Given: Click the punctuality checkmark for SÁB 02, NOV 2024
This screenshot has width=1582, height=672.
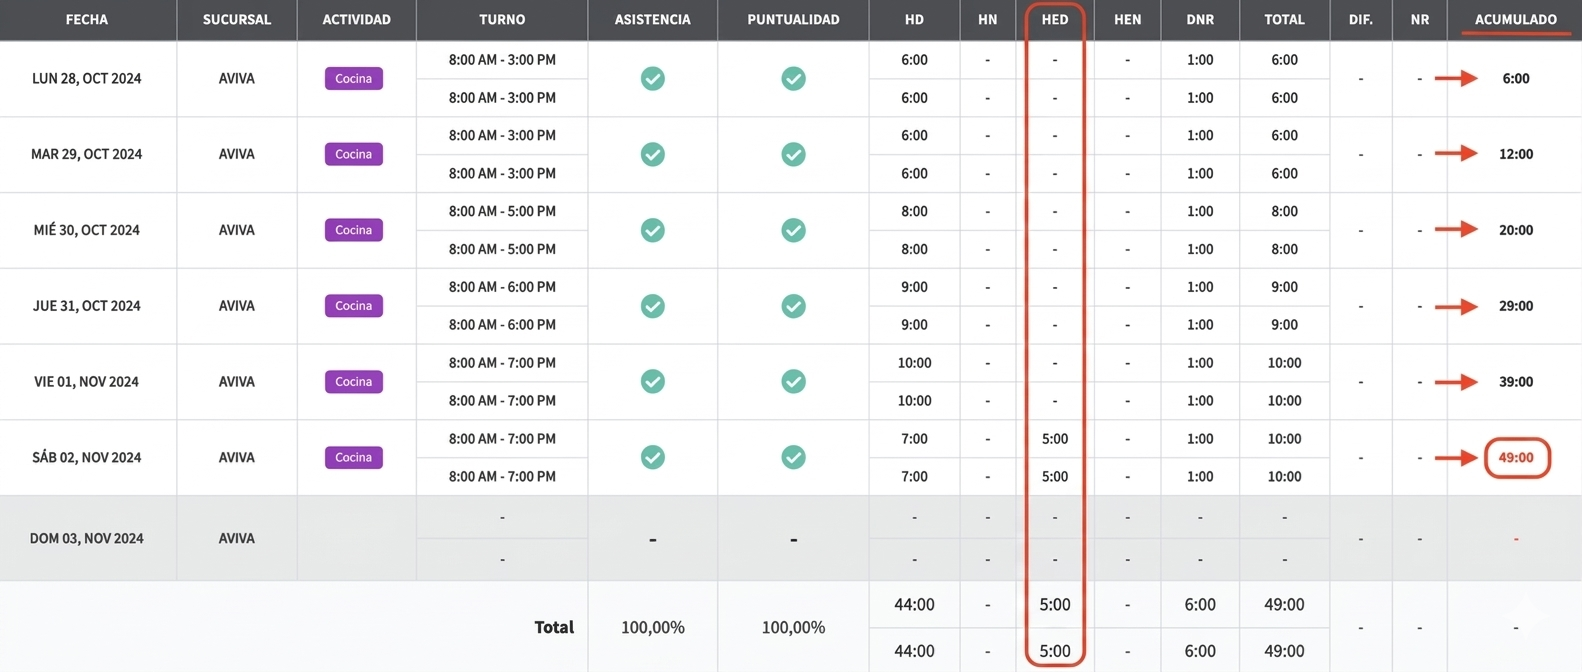Looking at the screenshot, I should [793, 457].
